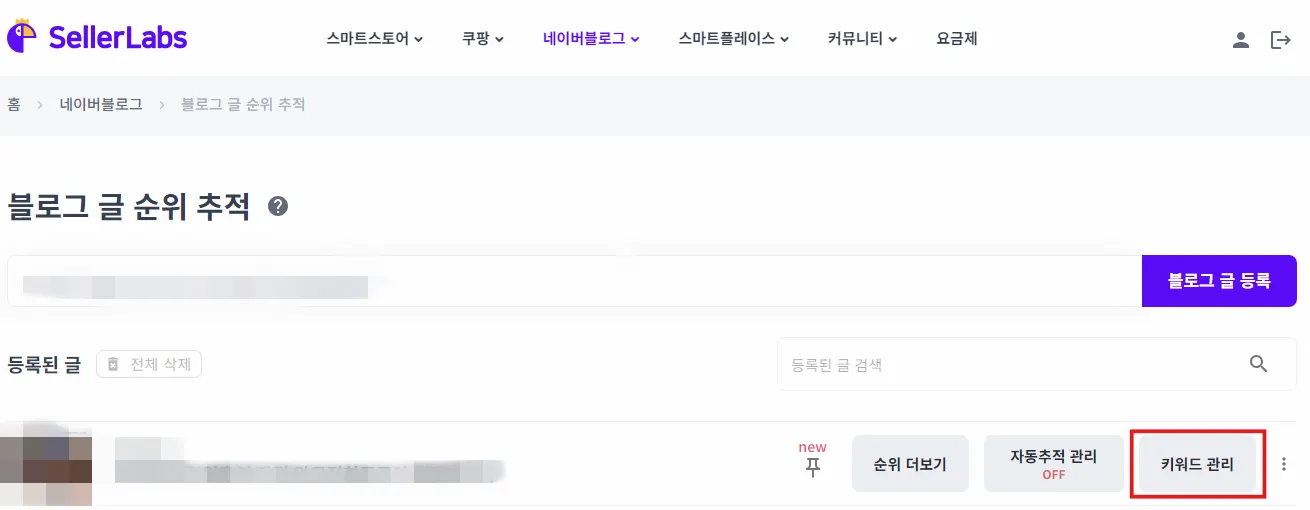The image size is (1310, 510).
Task: Click the magnifier search icon
Action: (1259, 364)
